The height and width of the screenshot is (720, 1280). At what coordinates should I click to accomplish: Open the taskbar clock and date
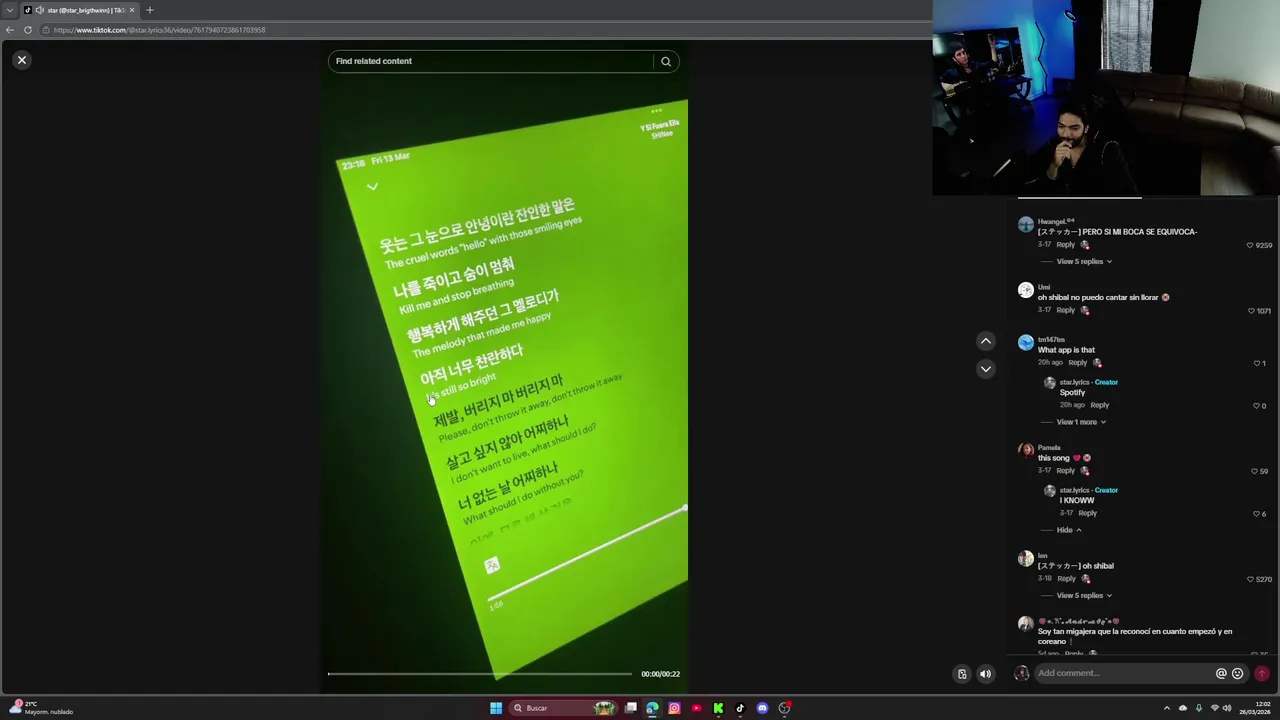[1255, 708]
